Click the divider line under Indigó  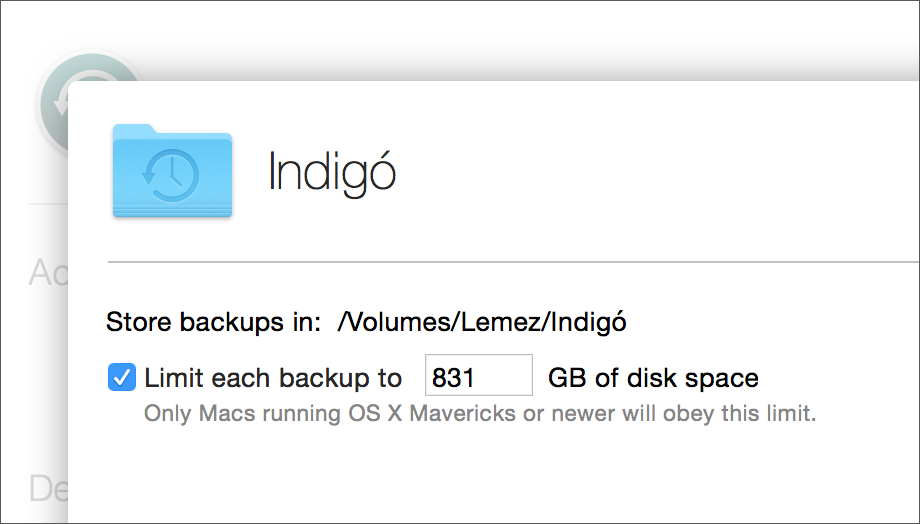[513, 262]
